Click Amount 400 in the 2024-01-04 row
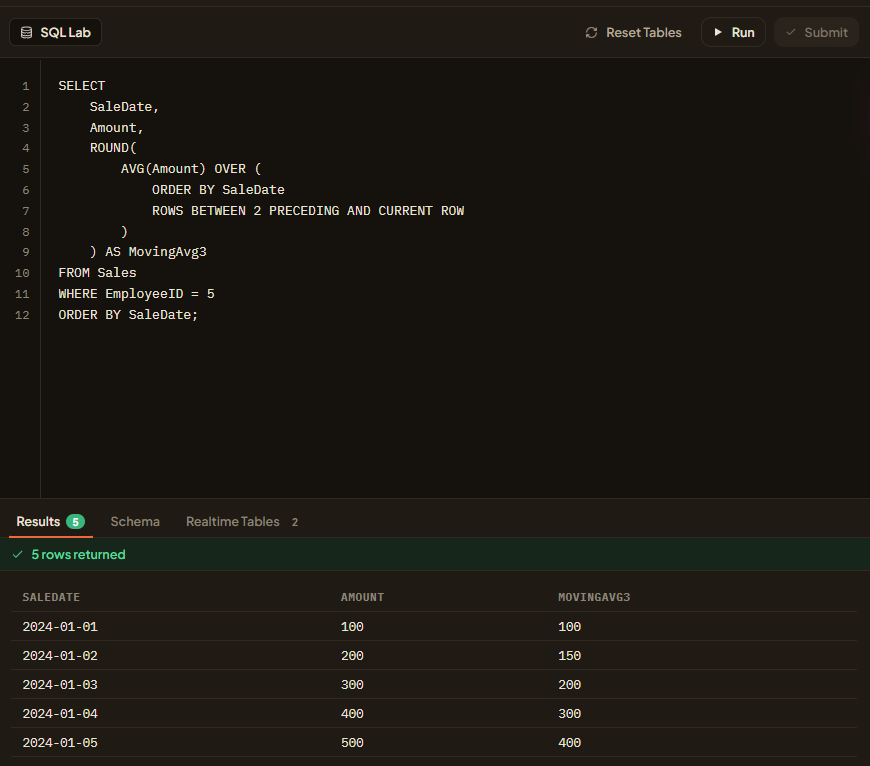 352,714
